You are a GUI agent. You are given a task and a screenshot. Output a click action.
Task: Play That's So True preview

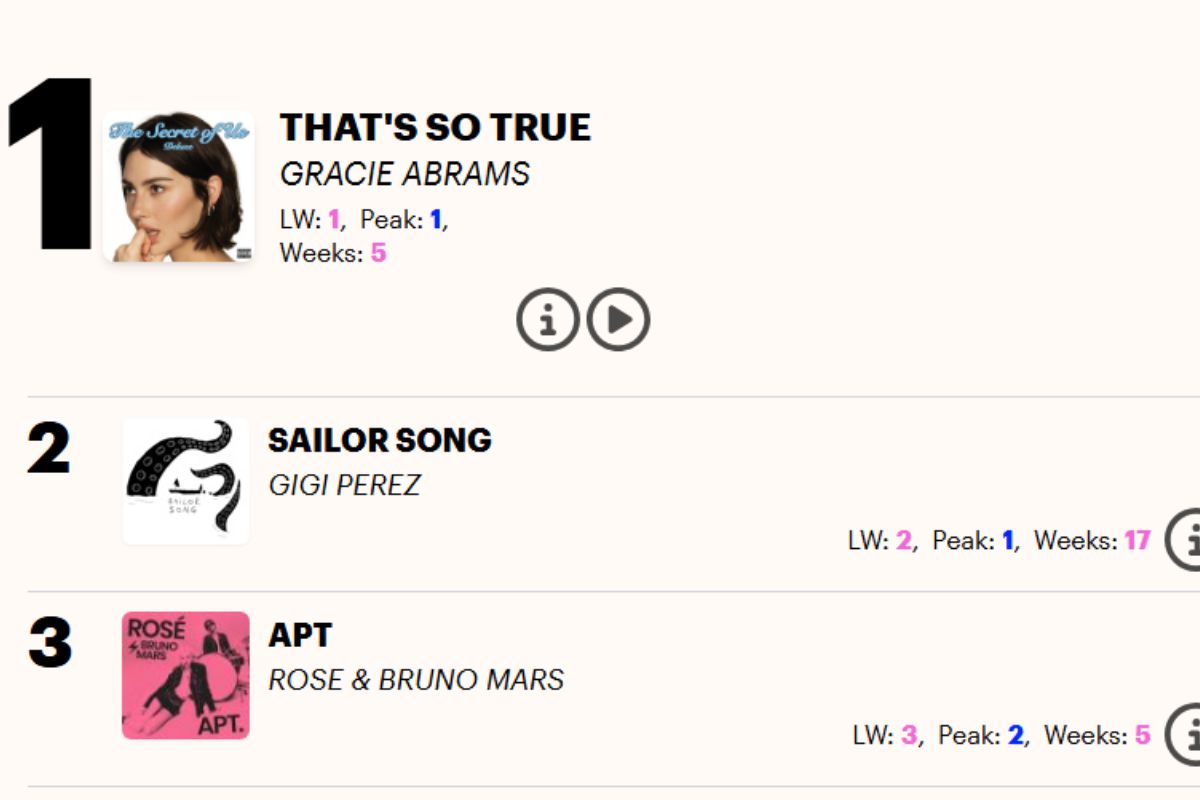(618, 319)
